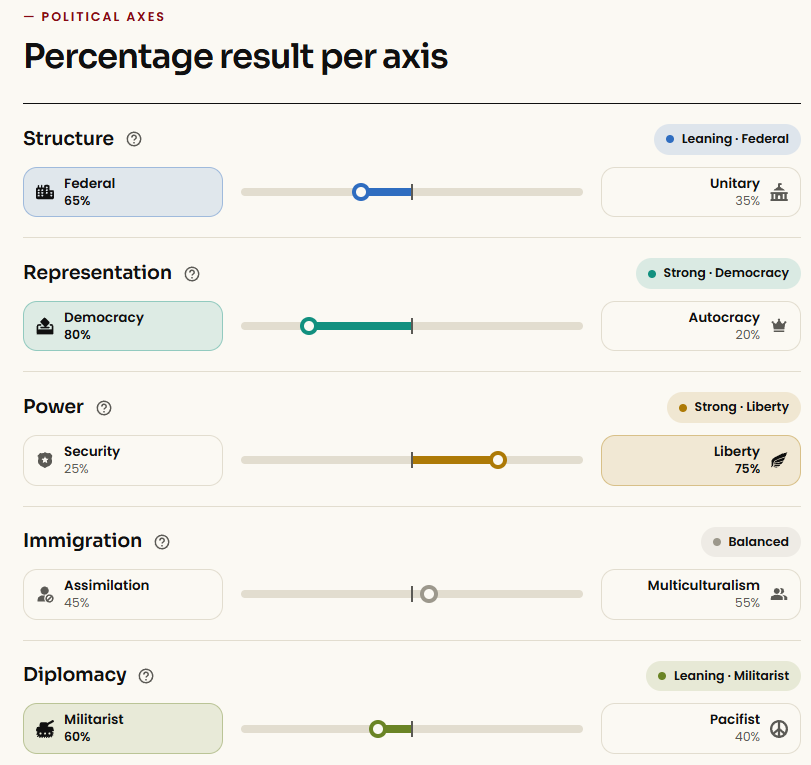Click the Leaning · Federal badge
Viewport: 811px width, 765px height.
click(x=727, y=139)
